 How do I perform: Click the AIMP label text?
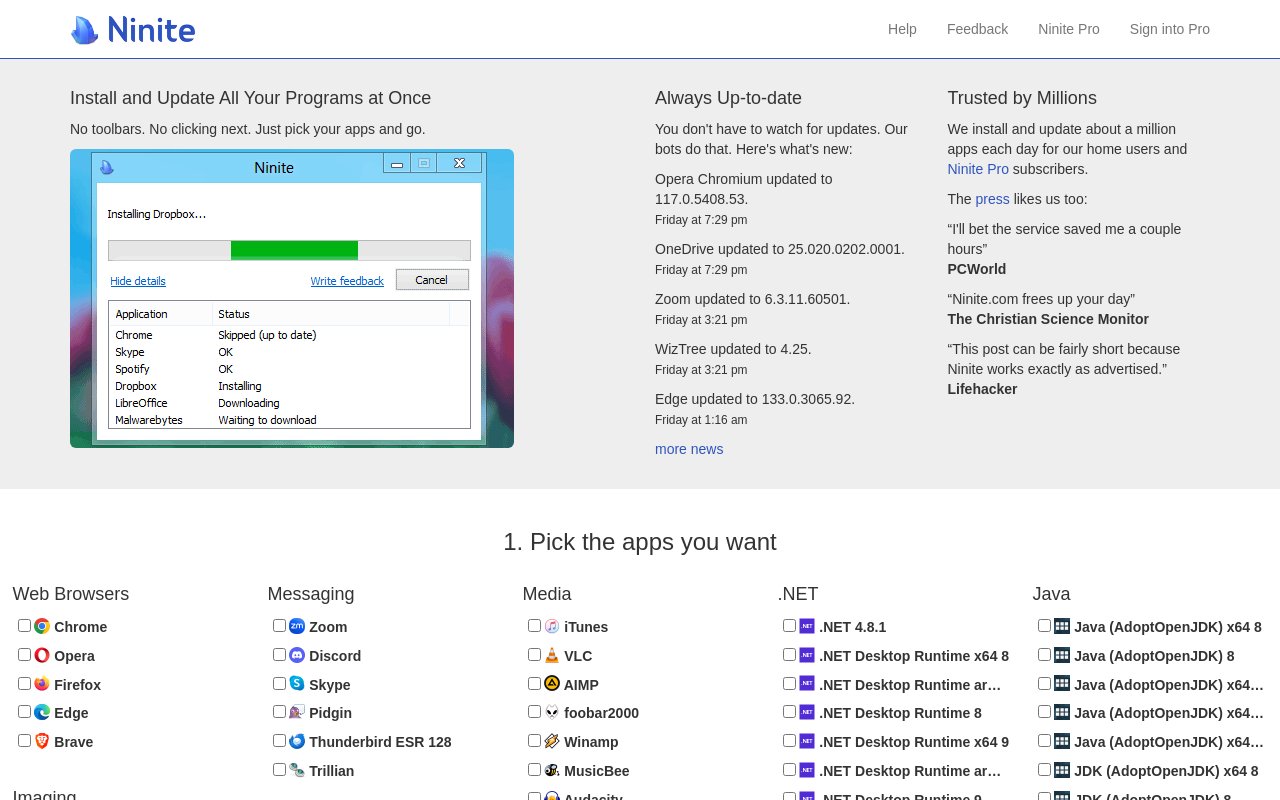tap(581, 685)
